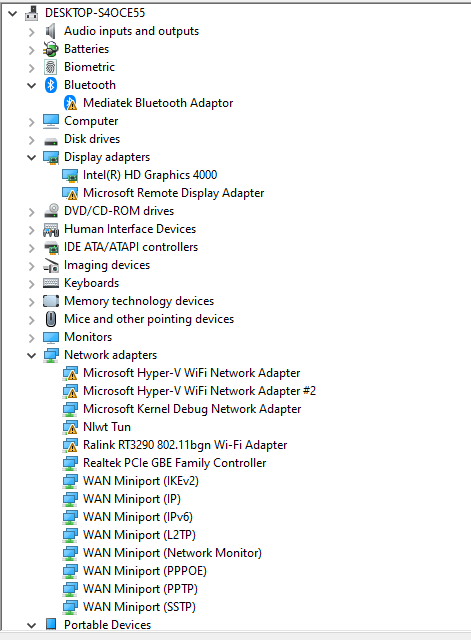Expand DVD/CD-ROM drives category
The height and width of the screenshot is (640, 471).
32,212
